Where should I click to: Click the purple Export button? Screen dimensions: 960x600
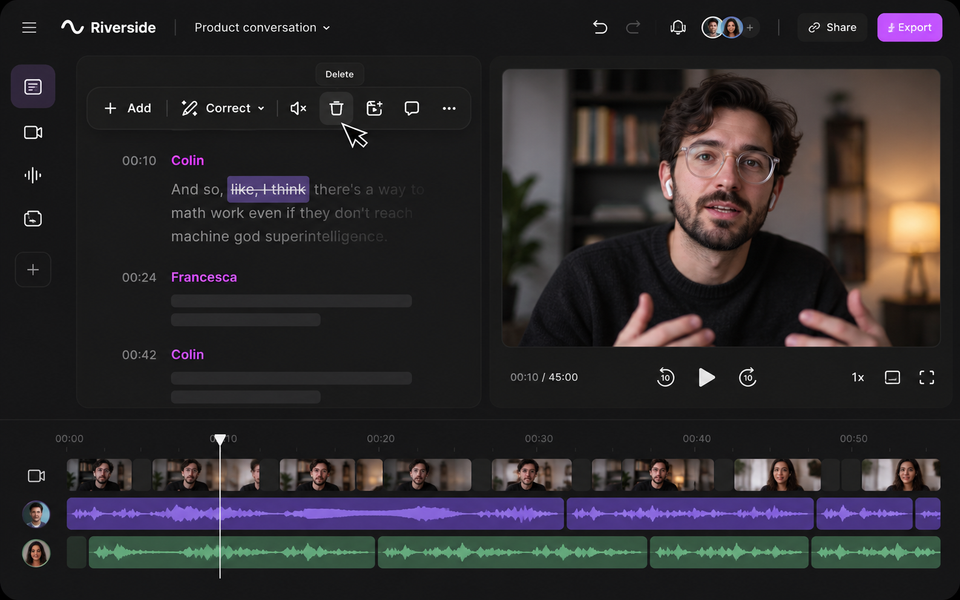point(909,28)
